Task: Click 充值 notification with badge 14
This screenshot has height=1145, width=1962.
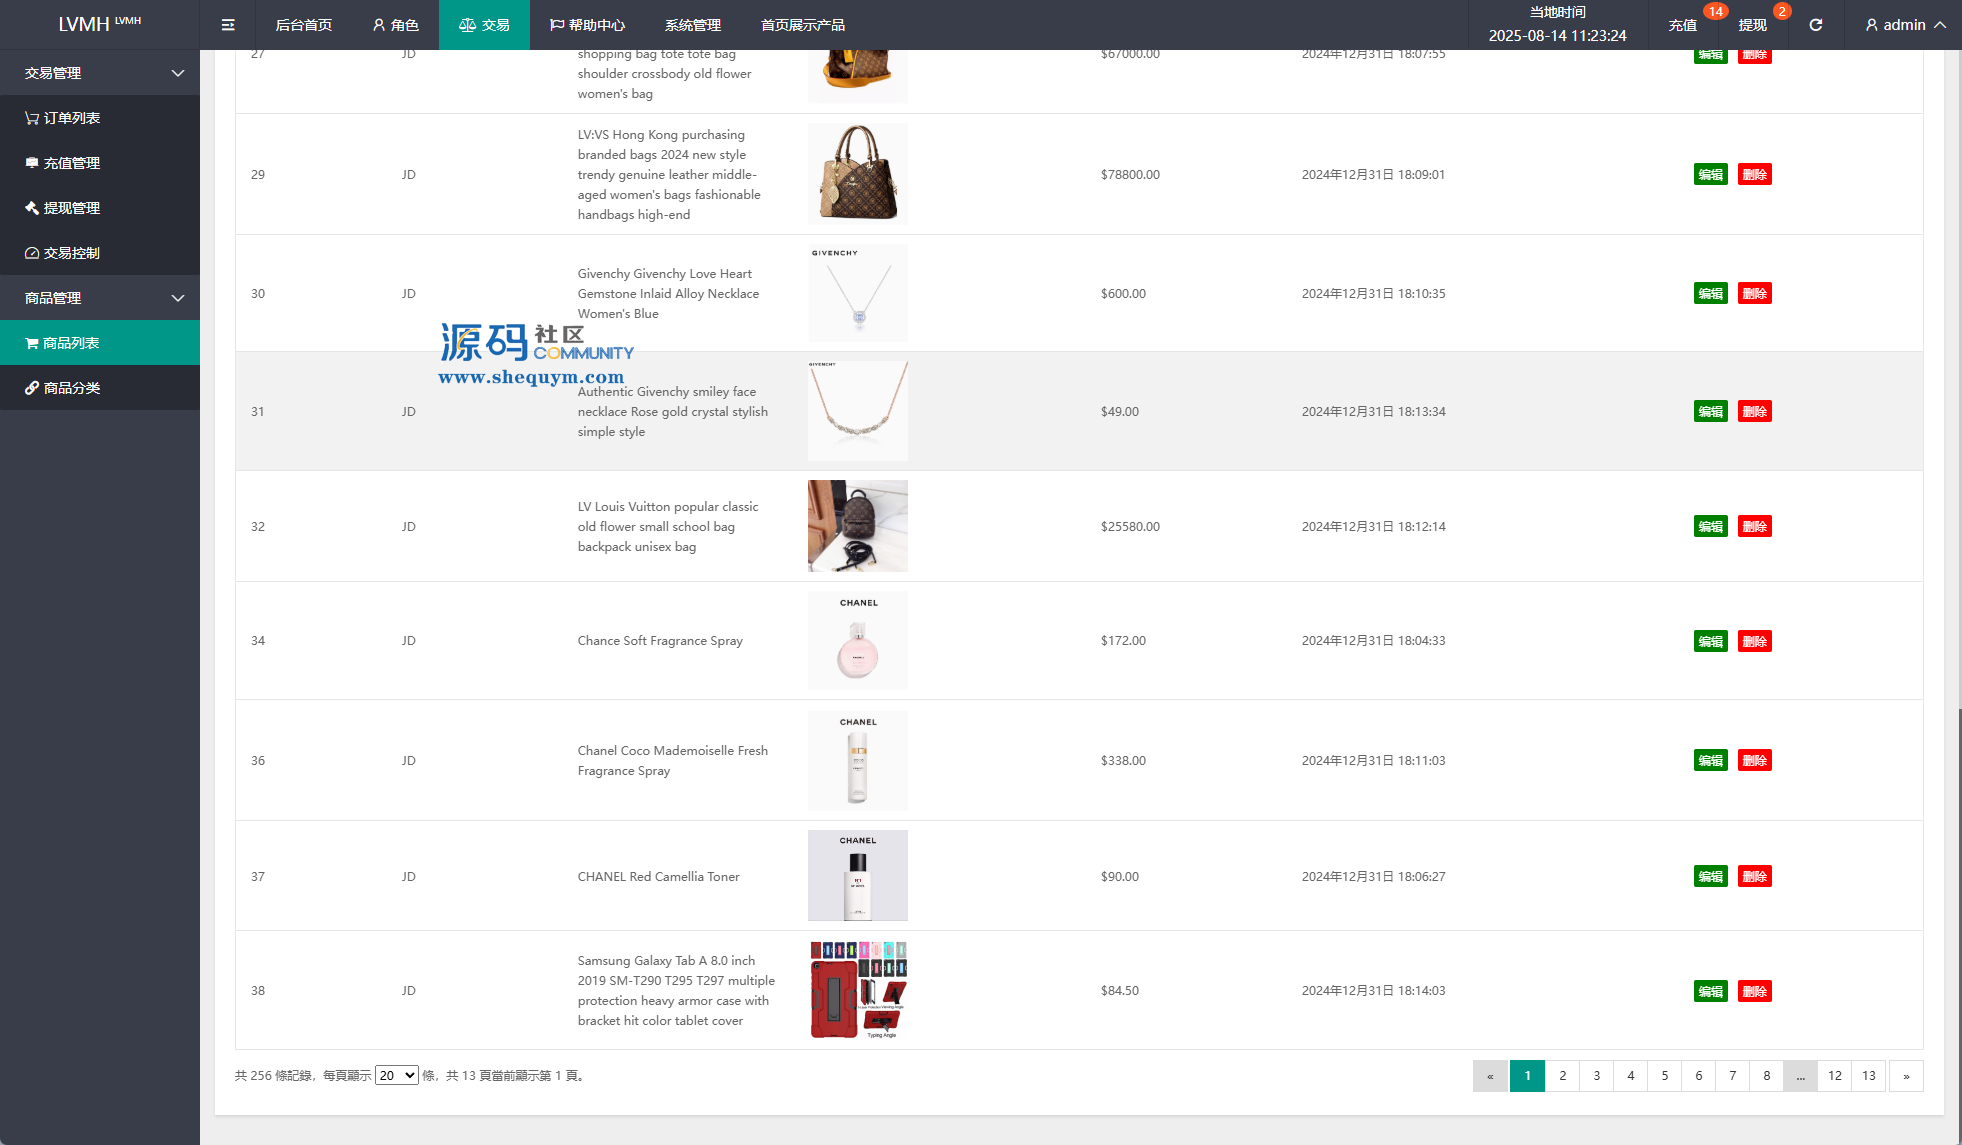Action: click(1683, 25)
